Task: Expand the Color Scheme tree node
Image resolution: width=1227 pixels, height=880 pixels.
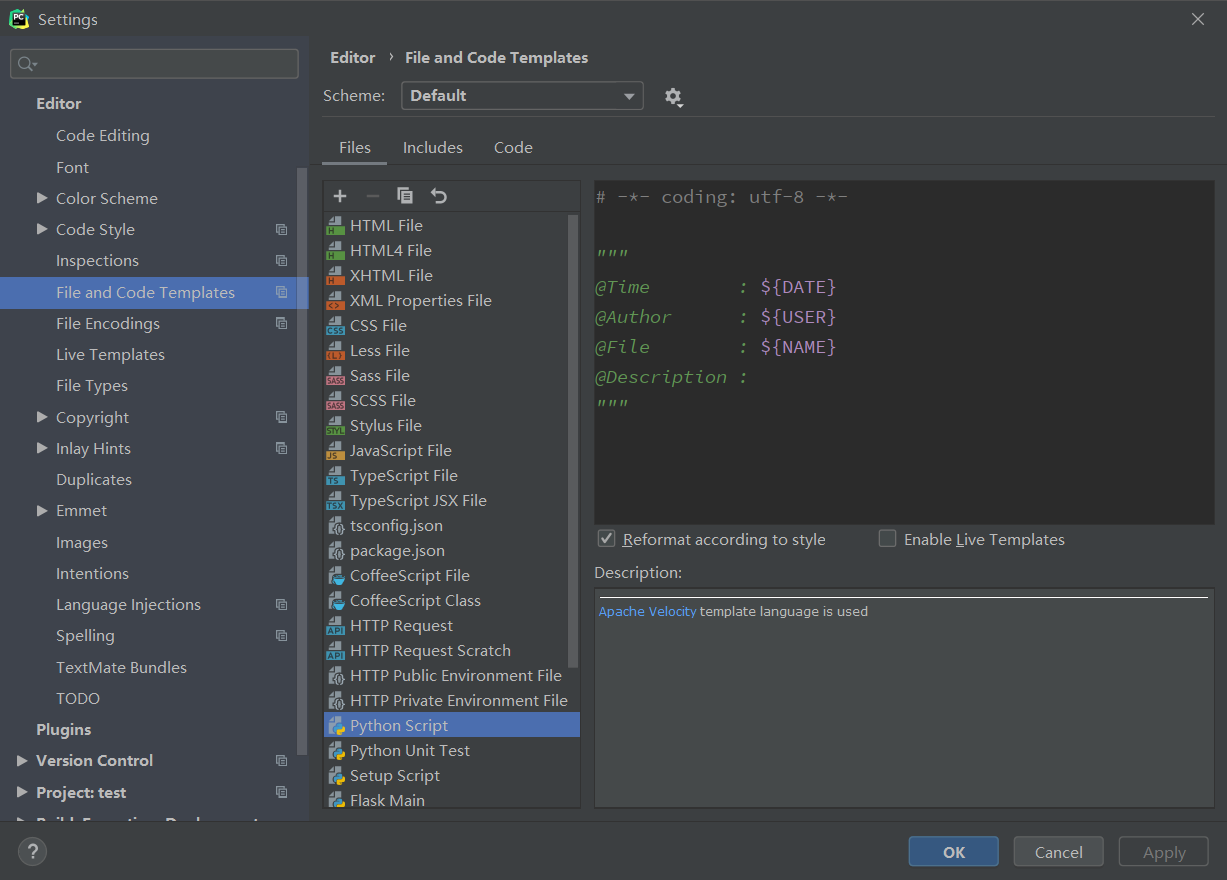Action: click(x=42, y=198)
